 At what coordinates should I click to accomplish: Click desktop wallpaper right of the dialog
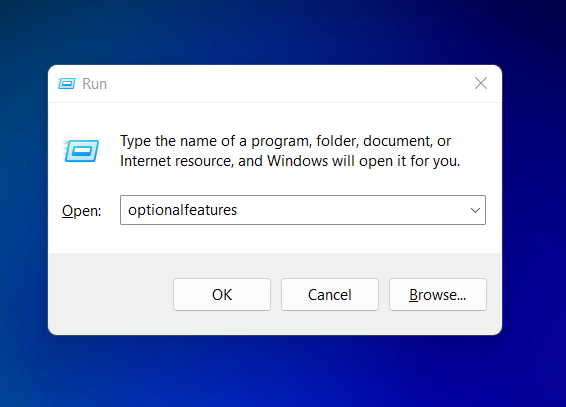(534, 202)
